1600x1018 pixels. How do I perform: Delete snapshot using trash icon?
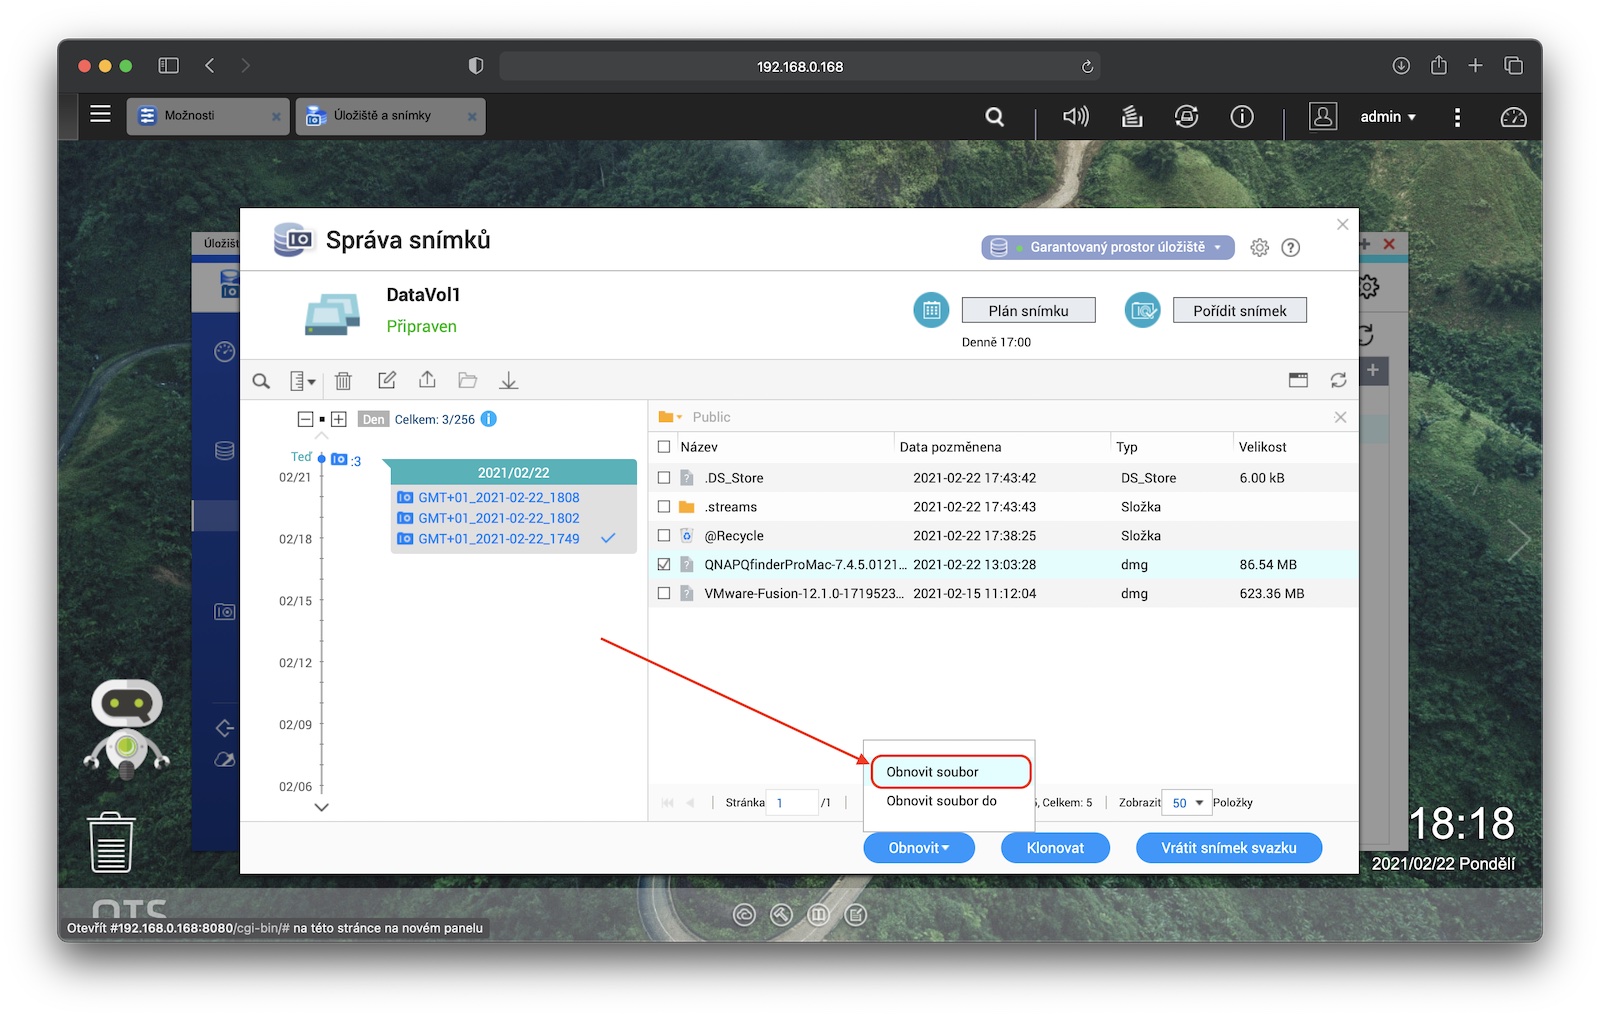[343, 381]
